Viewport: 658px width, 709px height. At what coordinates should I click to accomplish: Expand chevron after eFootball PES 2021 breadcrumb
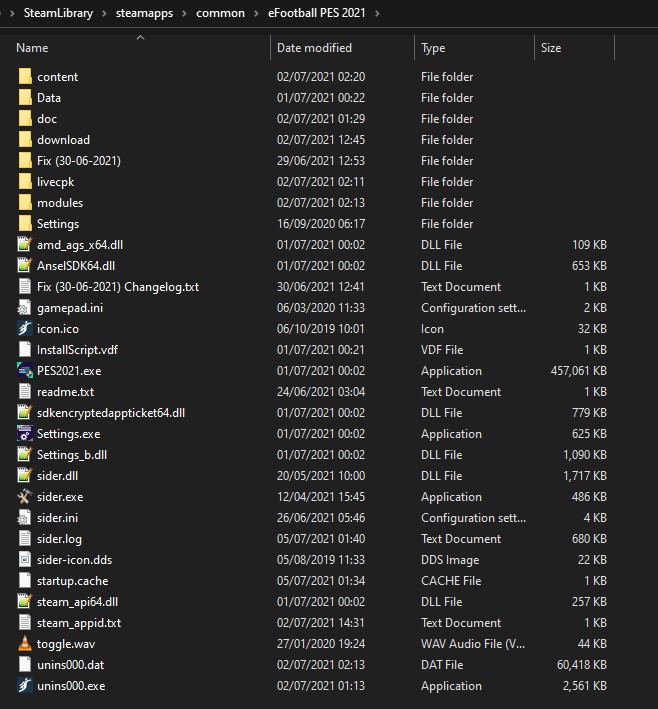[377, 13]
